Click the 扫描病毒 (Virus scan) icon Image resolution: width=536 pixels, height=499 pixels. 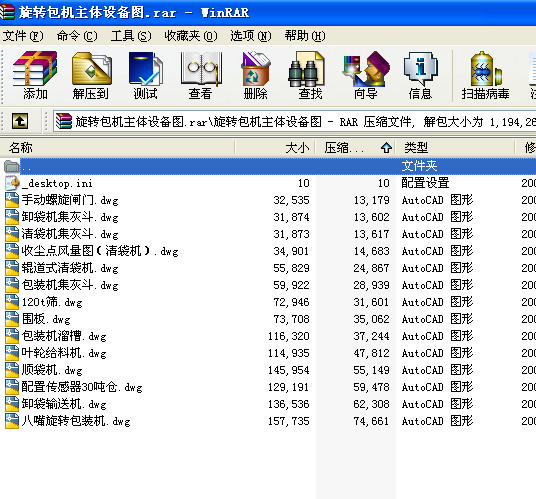click(x=486, y=69)
